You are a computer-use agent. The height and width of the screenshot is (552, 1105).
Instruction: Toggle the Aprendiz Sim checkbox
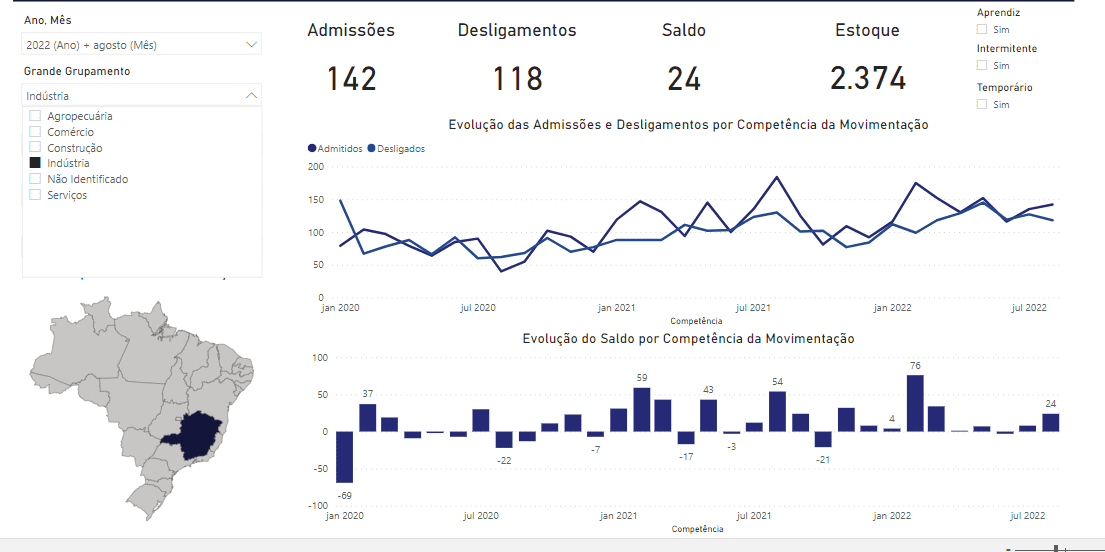pyautogui.click(x=982, y=30)
